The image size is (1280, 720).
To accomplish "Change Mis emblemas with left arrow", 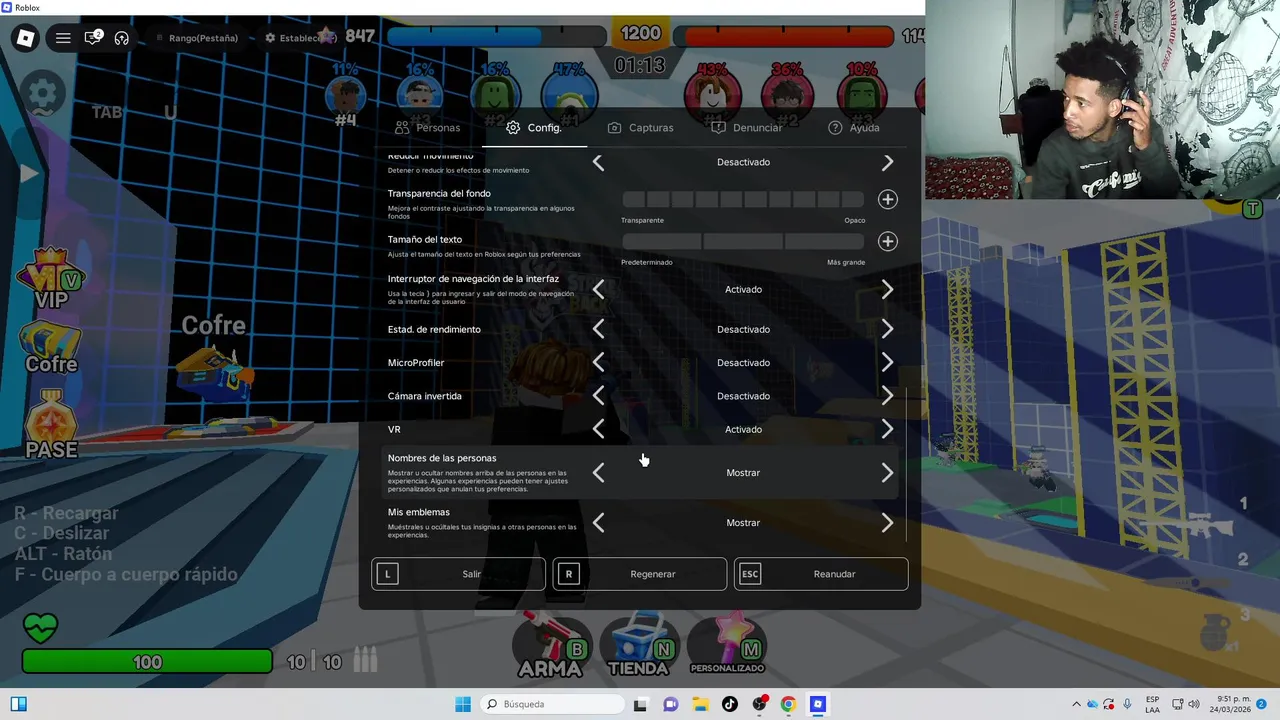I will point(598,522).
